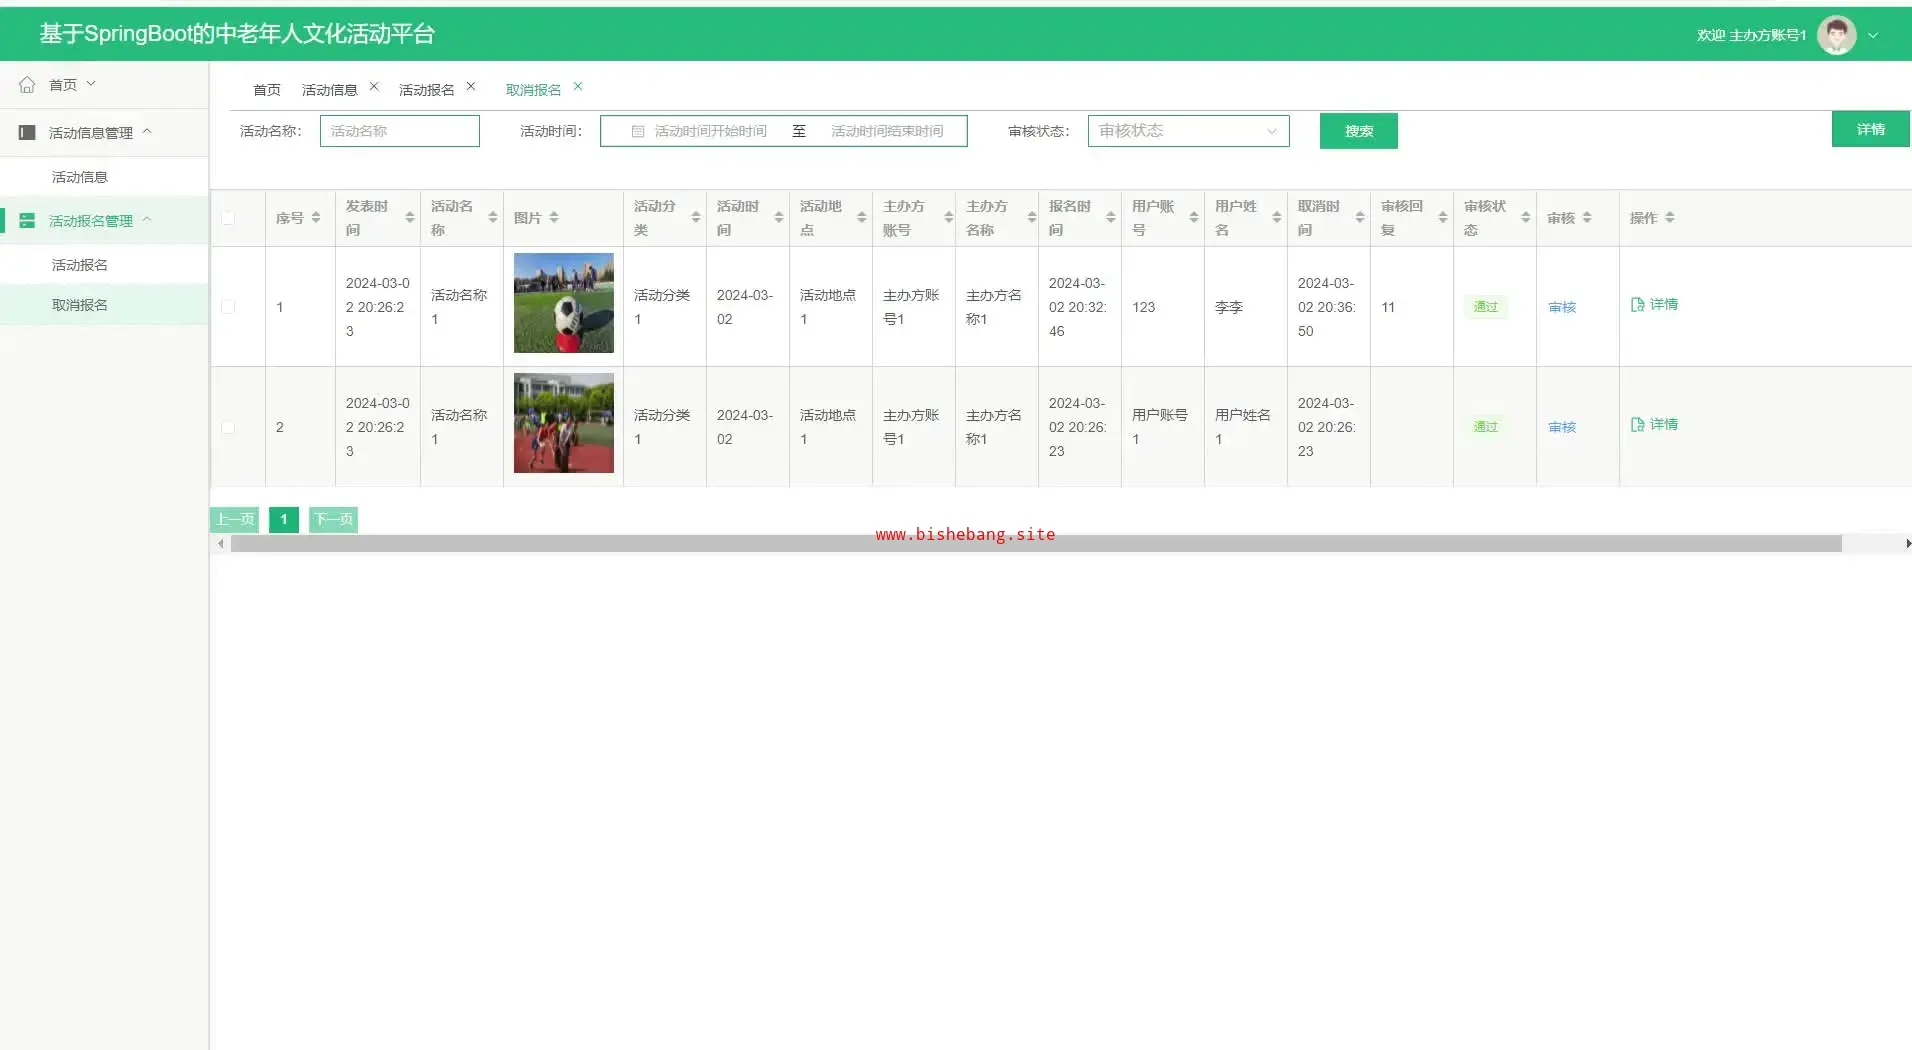1912x1050 pixels.
Task: Sort by 用户账号 column arrows
Action: 1194,217
